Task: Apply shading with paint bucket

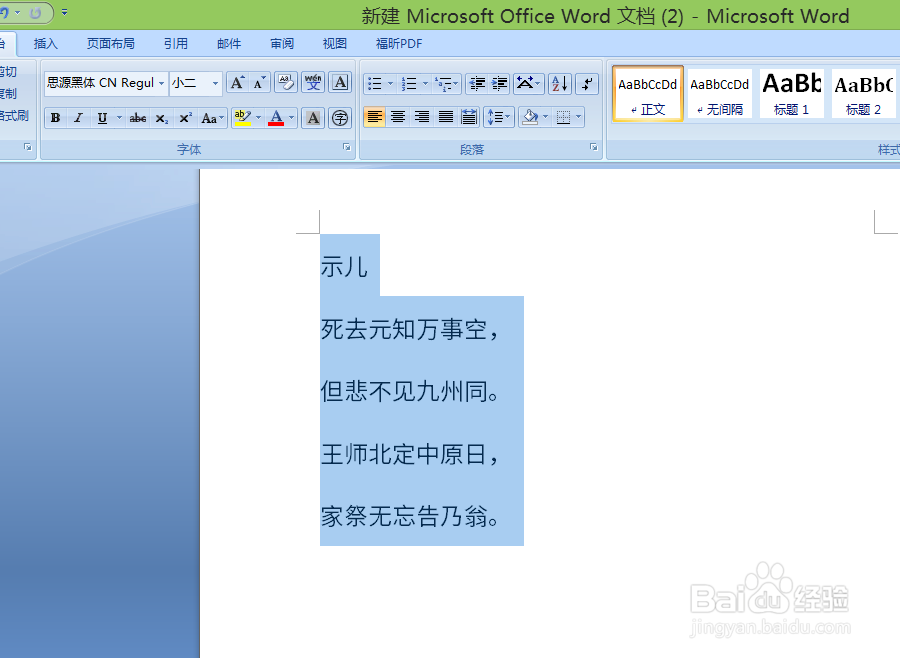Action: [x=530, y=117]
